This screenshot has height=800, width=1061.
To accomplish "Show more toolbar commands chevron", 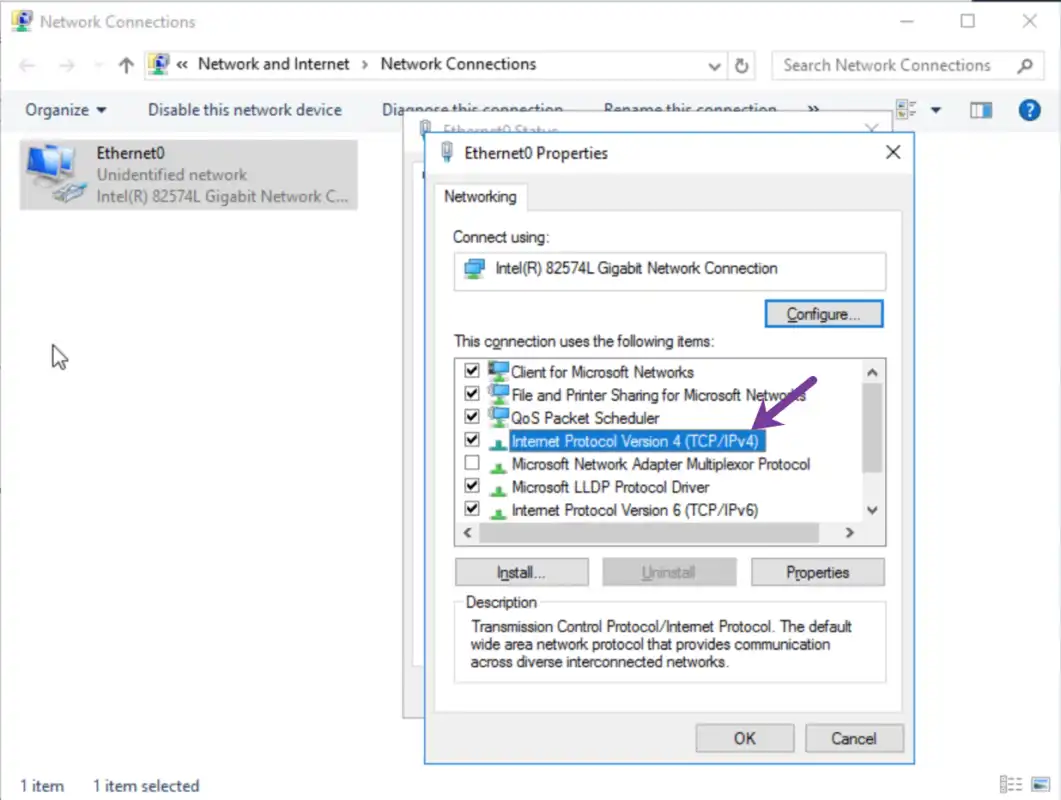I will point(813,109).
